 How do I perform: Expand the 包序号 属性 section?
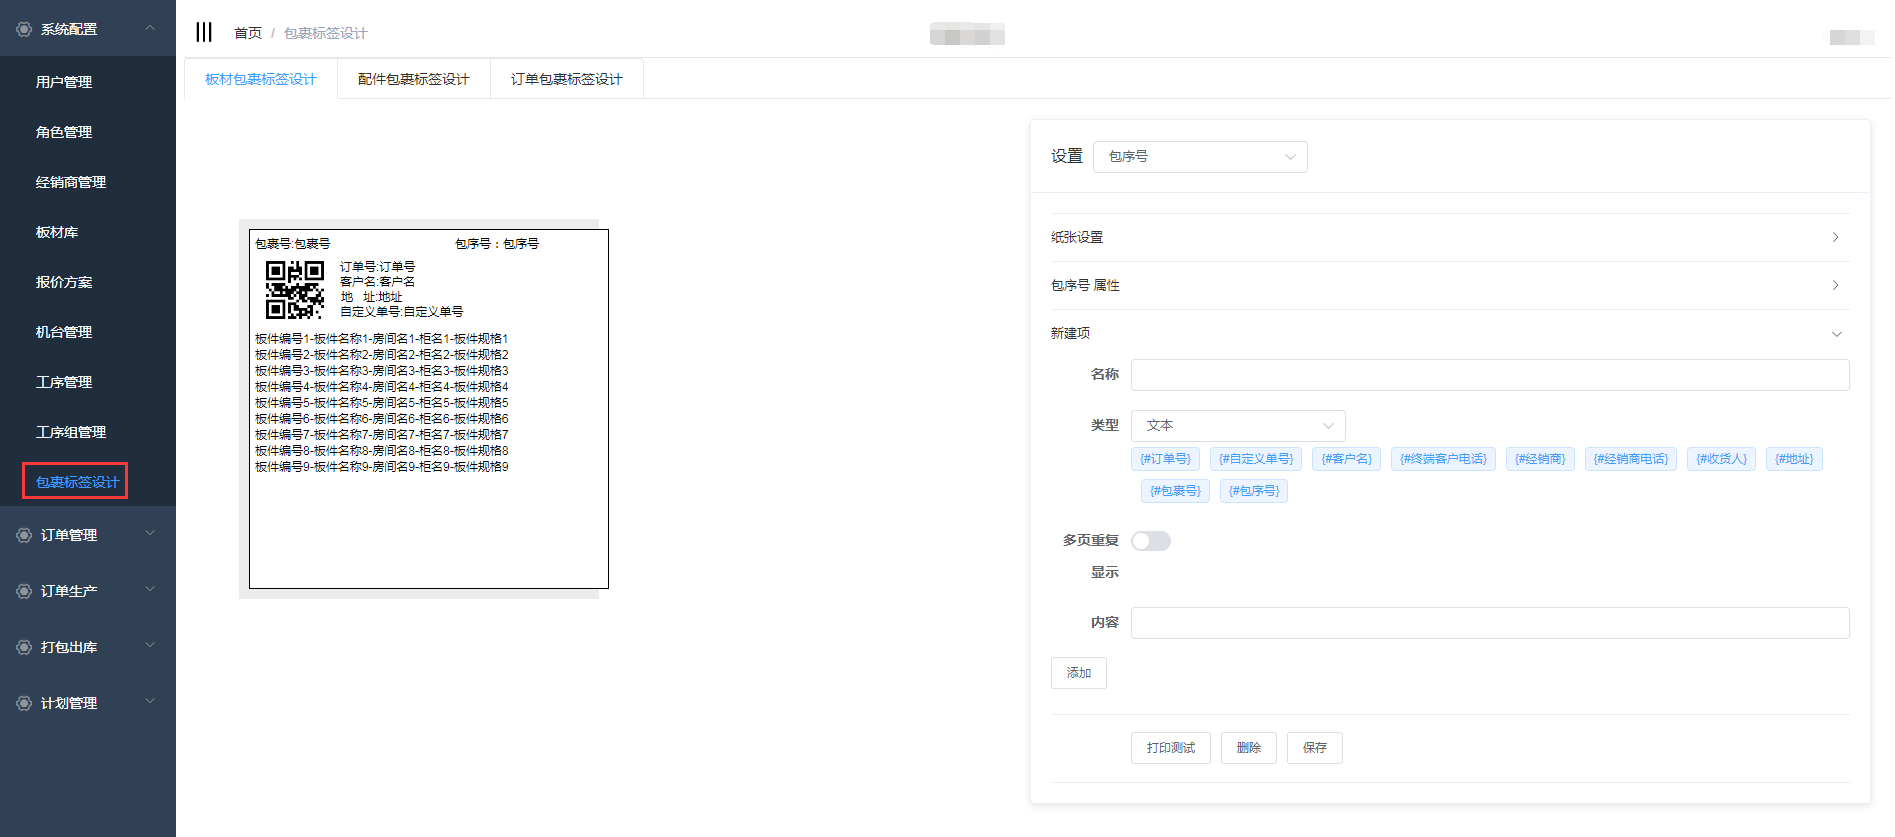[x=1449, y=285]
